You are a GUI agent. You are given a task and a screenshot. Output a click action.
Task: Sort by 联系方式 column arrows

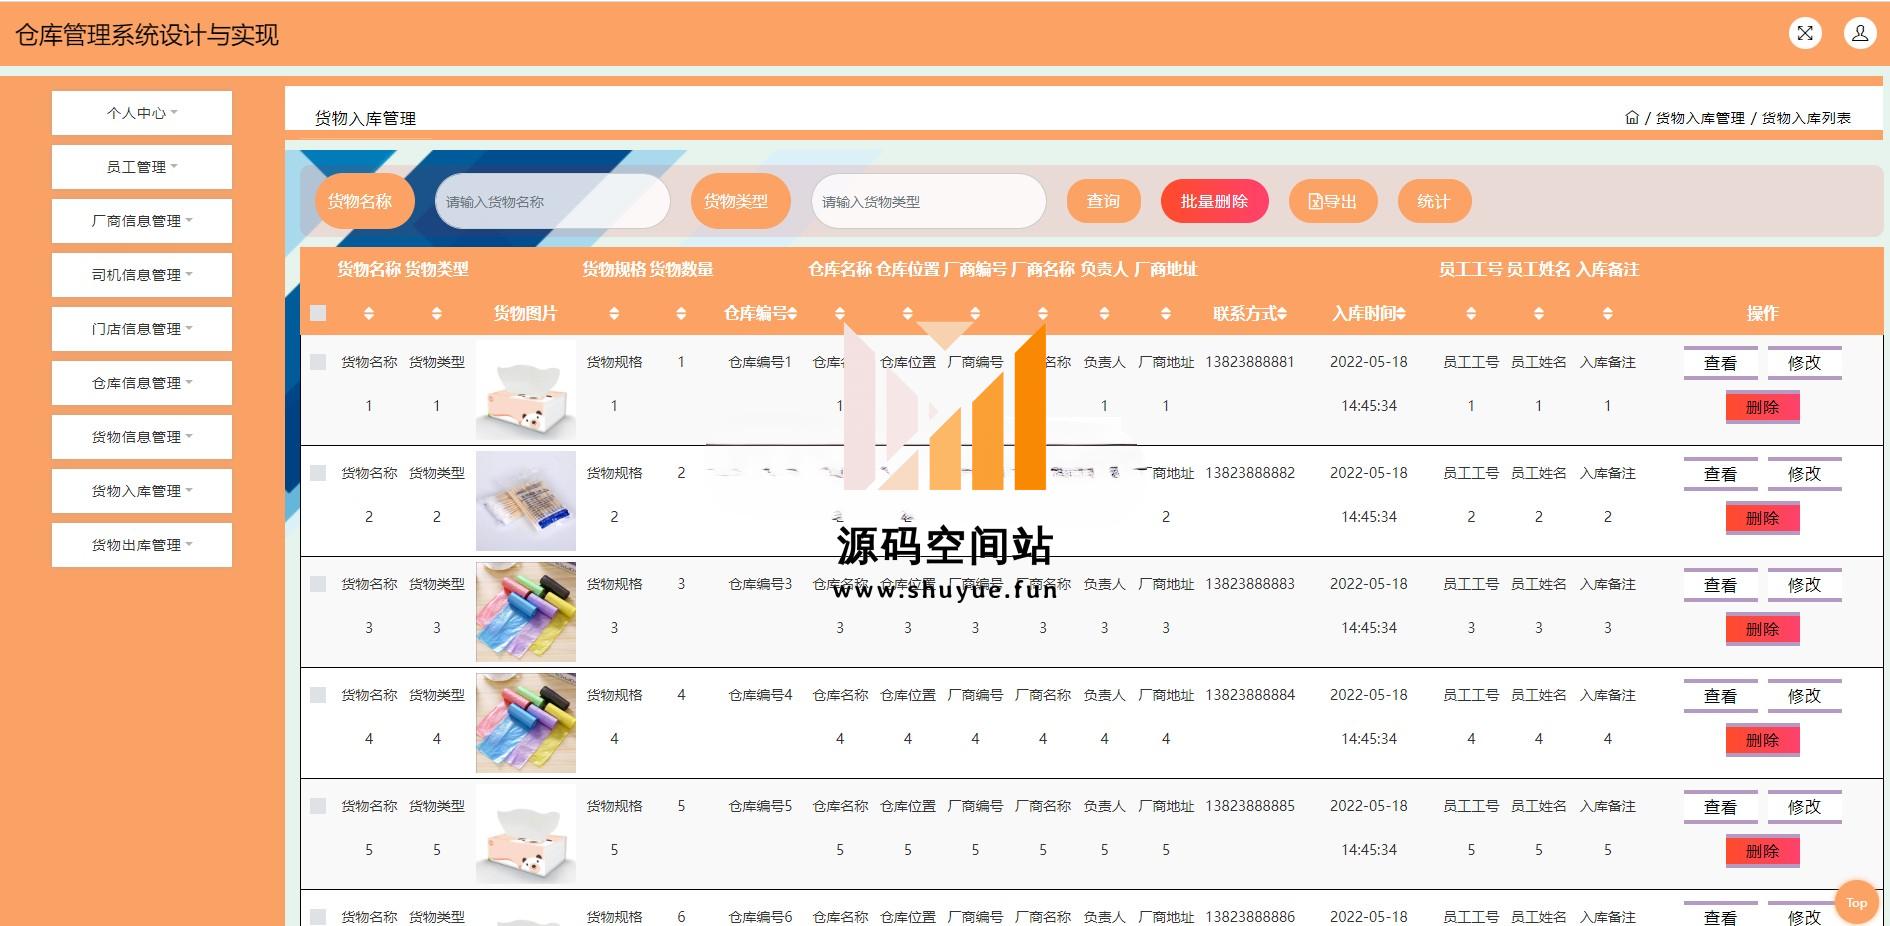[x=1282, y=314]
